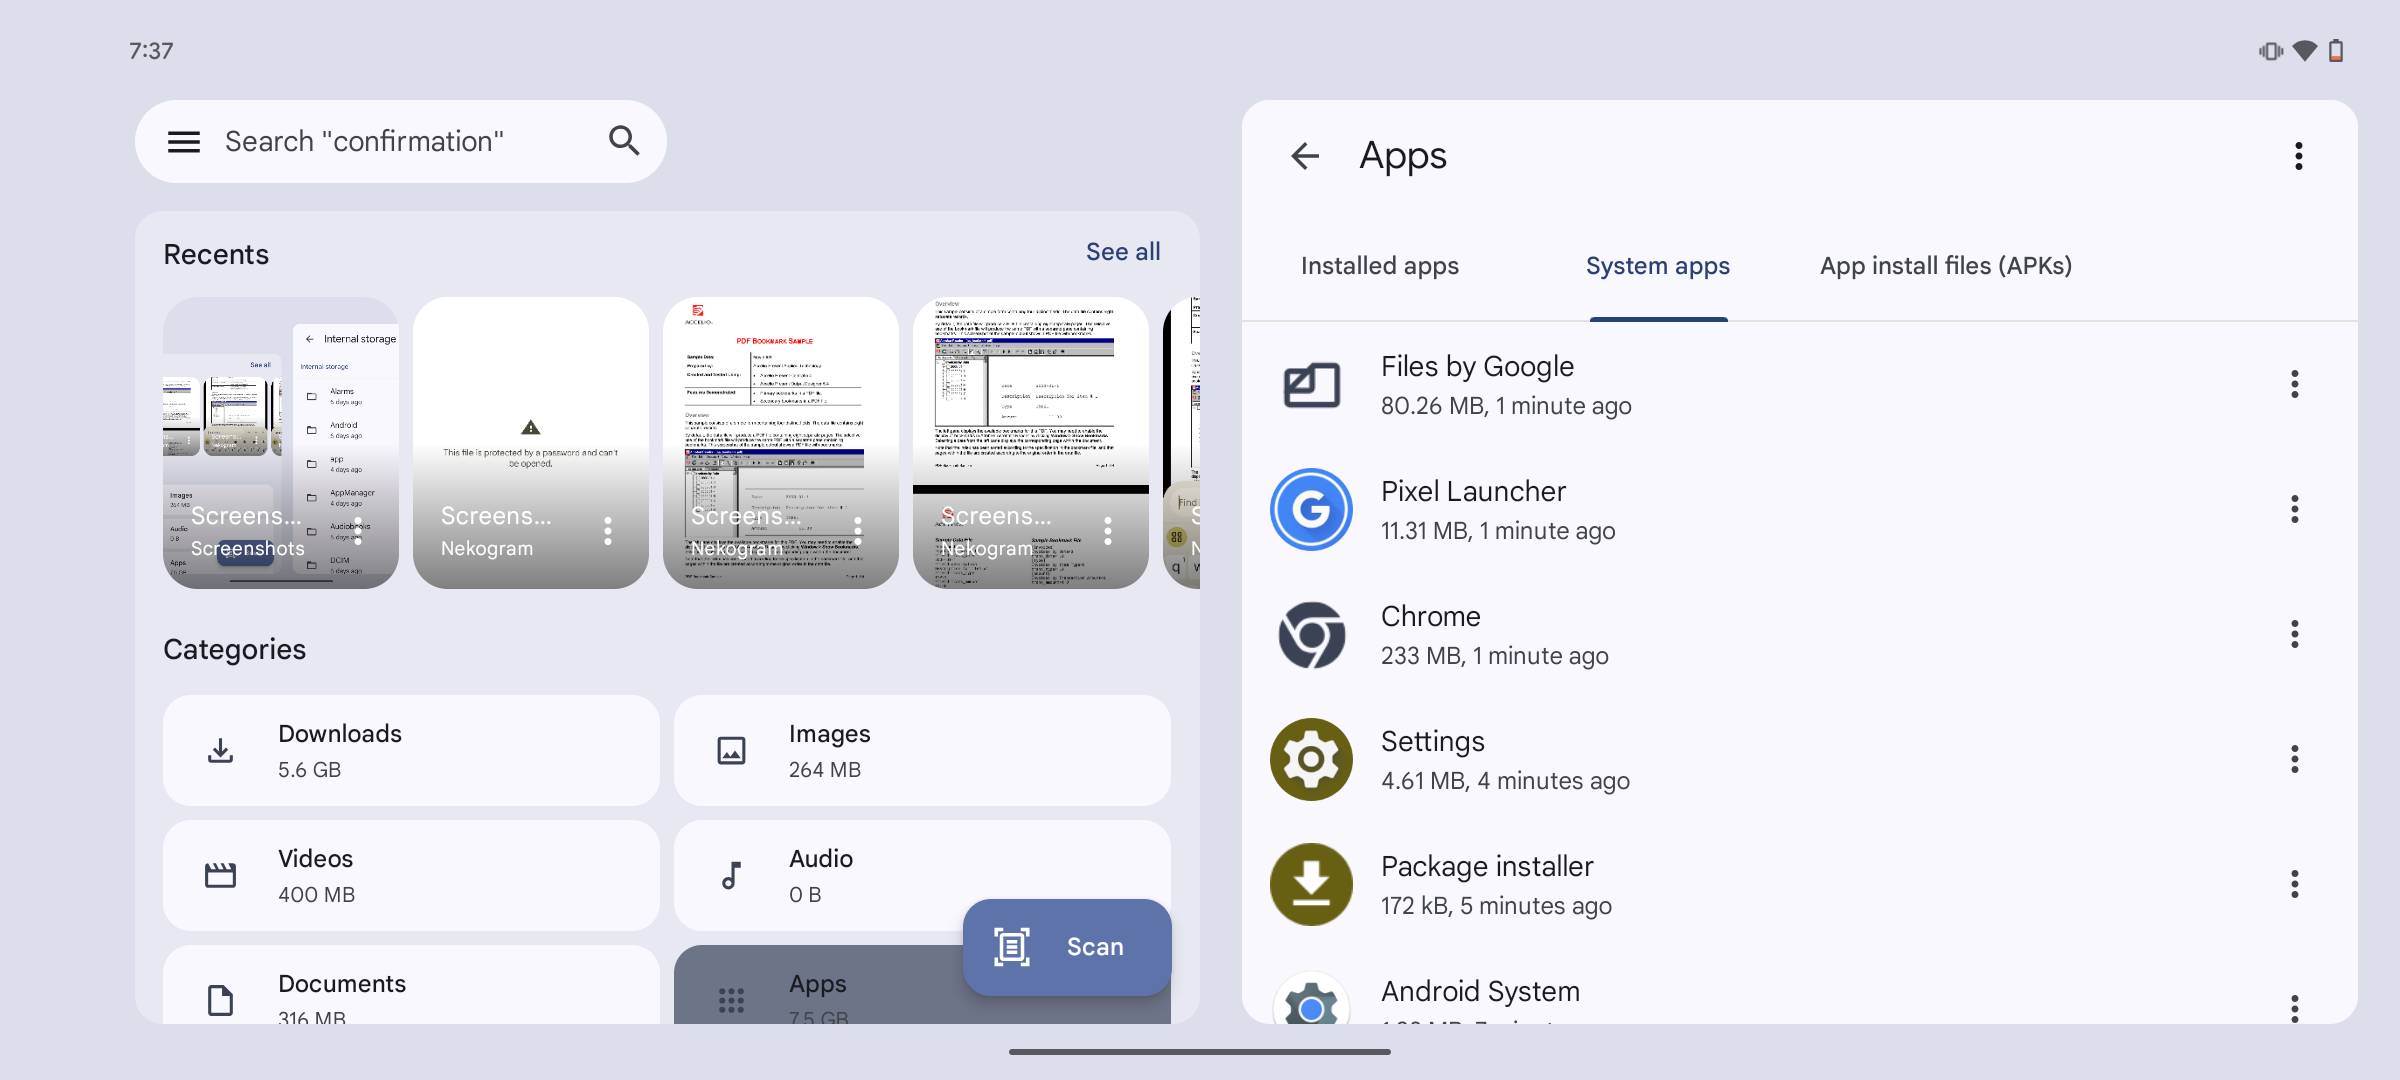The height and width of the screenshot is (1080, 2400).
Task: Tap the Scan button
Action: (1065, 945)
